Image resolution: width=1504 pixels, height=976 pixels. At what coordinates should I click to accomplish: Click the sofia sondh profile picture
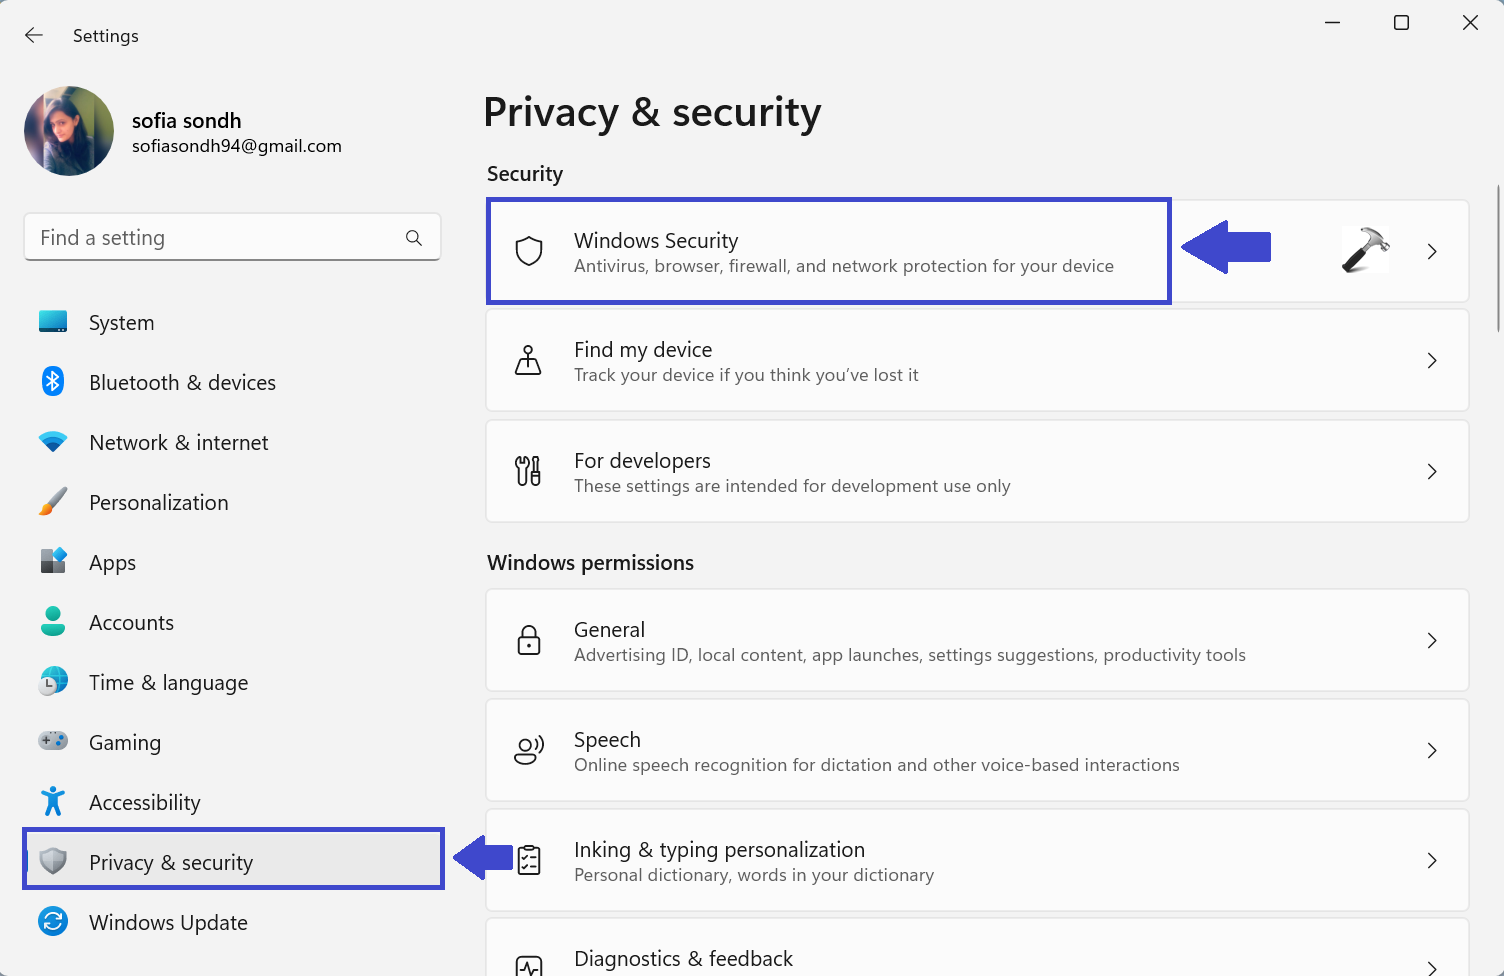click(x=69, y=131)
